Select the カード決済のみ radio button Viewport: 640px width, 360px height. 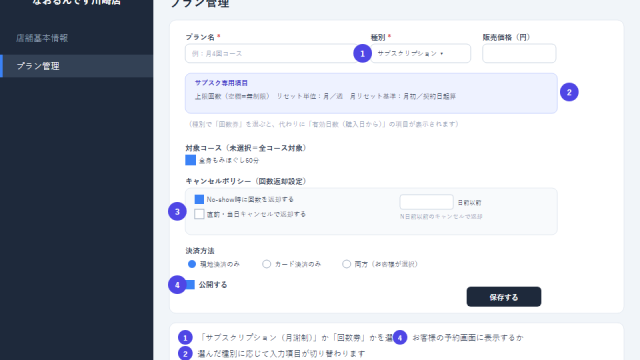point(267,264)
